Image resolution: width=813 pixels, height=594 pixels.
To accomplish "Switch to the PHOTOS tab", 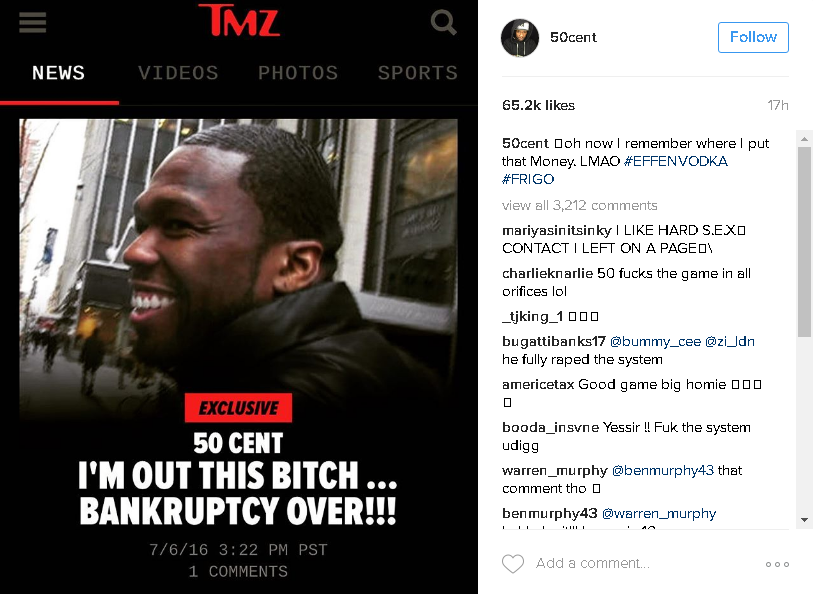I will tap(298, 73).
